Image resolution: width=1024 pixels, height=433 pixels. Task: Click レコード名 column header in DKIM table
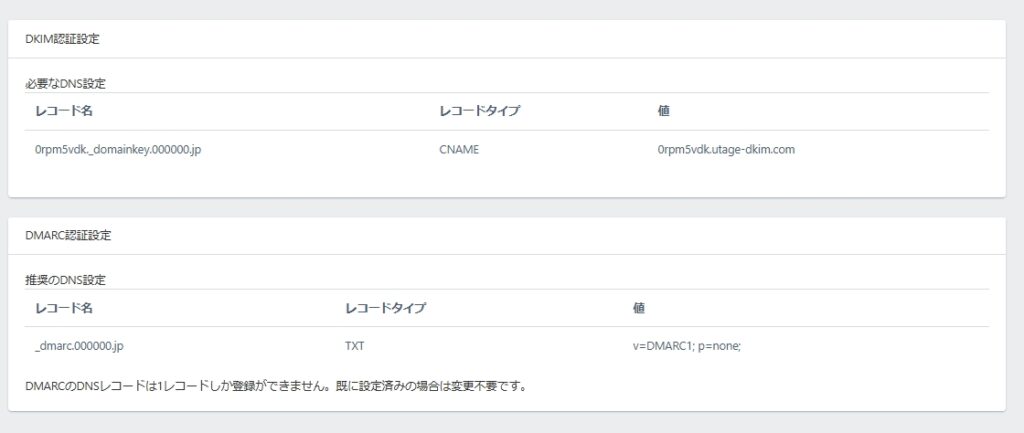[64, 111]
